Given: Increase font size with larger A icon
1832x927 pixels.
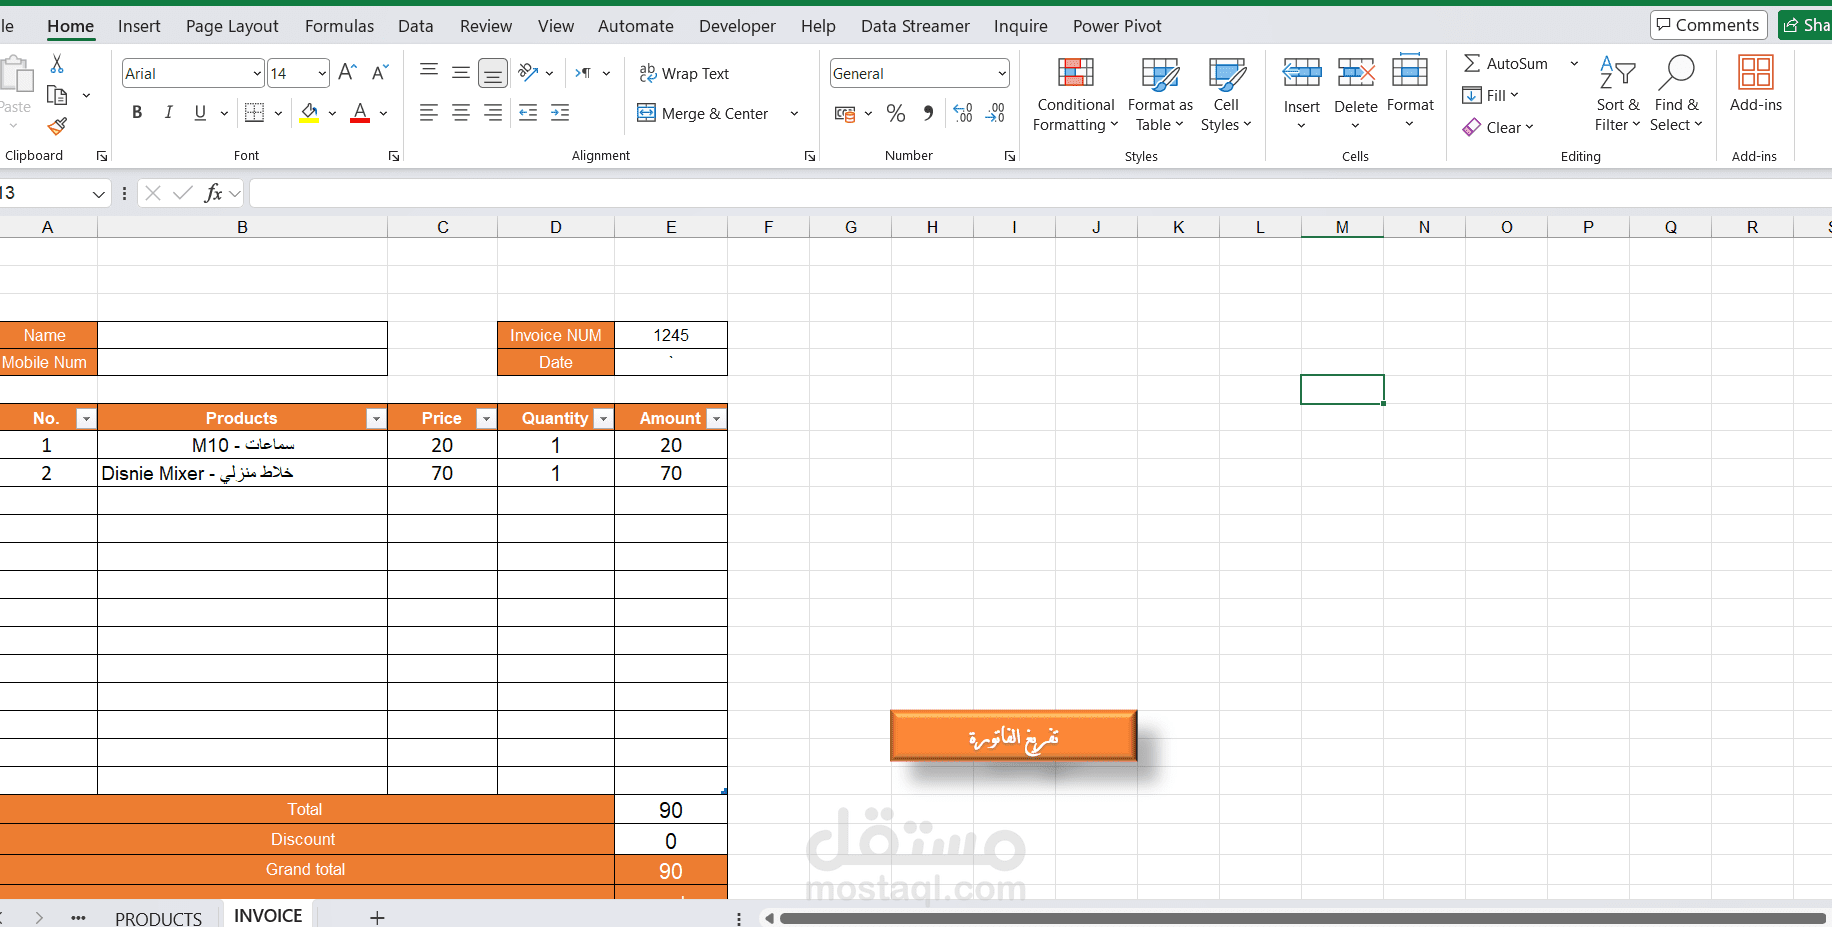Looking at the screenshot, I should coord(347,72).
